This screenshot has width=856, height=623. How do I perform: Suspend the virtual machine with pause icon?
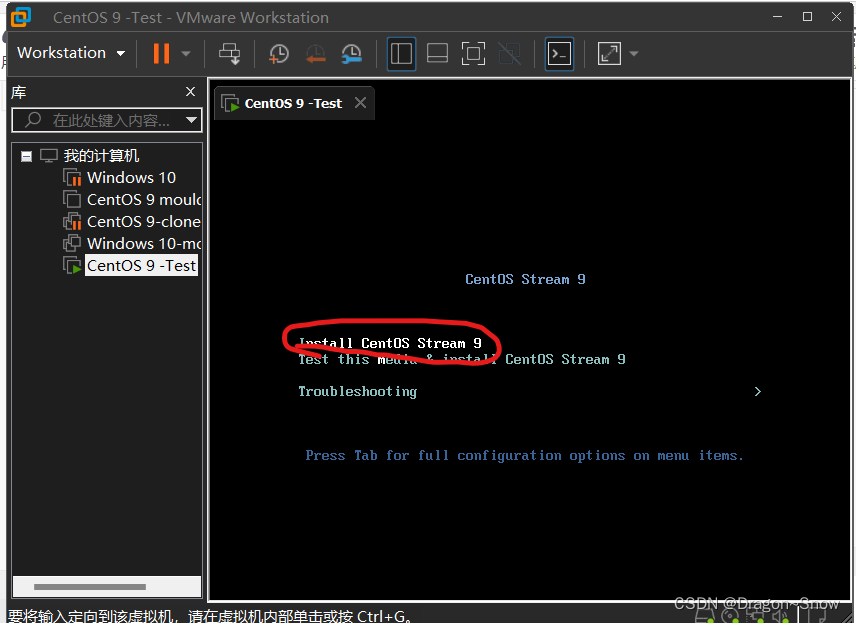[161, 54]
